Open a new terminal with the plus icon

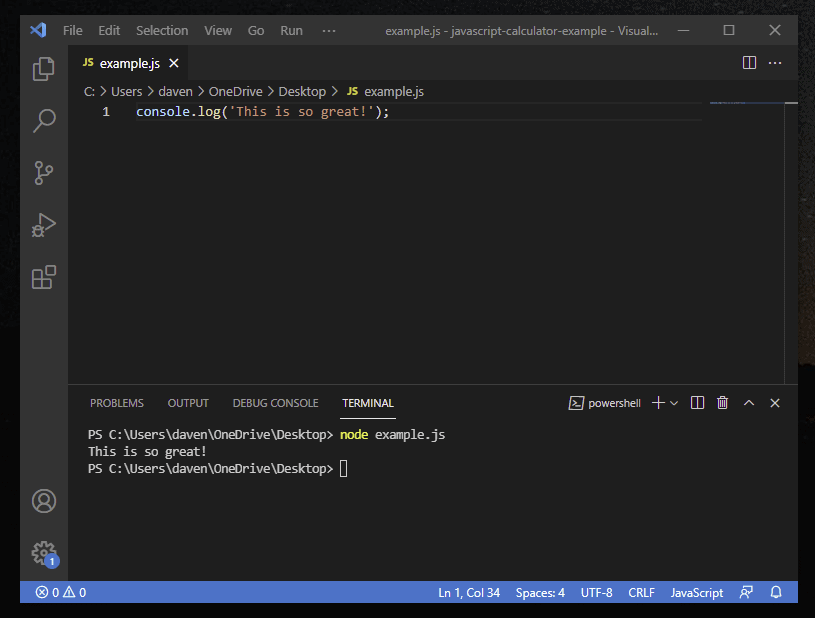coord(657,402)
